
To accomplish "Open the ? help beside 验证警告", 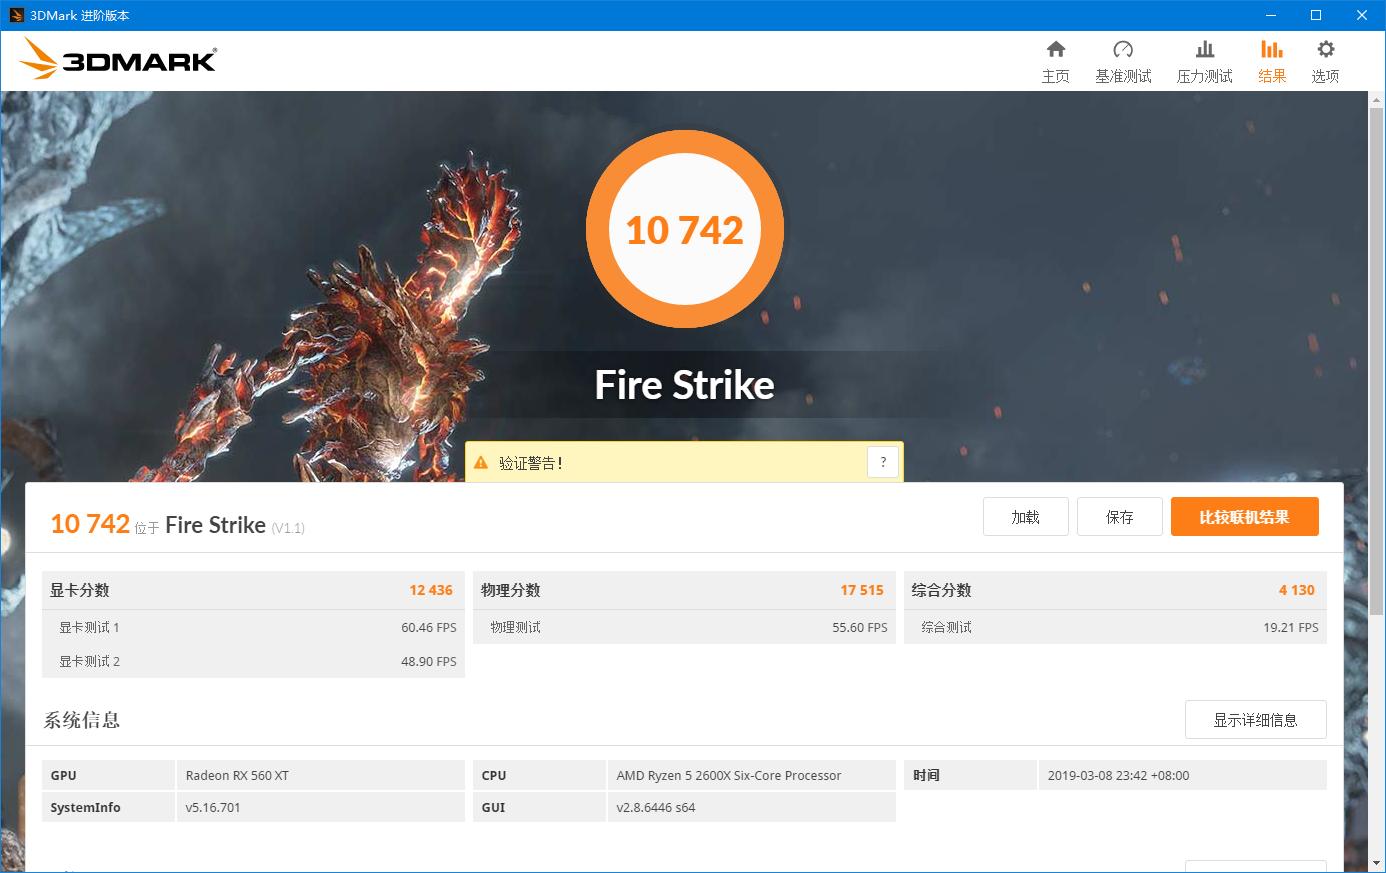I will pos(882,461).
